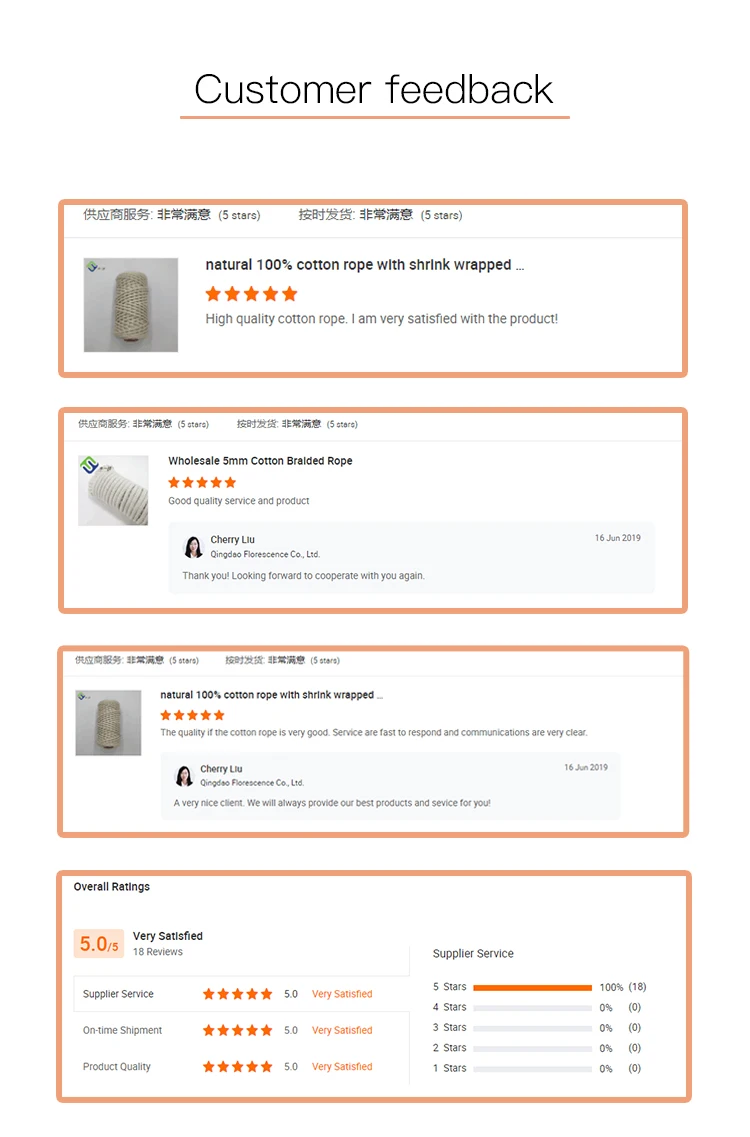Click Cherry Liu's avatar in the third review

pyautogui.click(x=184, y=776)
